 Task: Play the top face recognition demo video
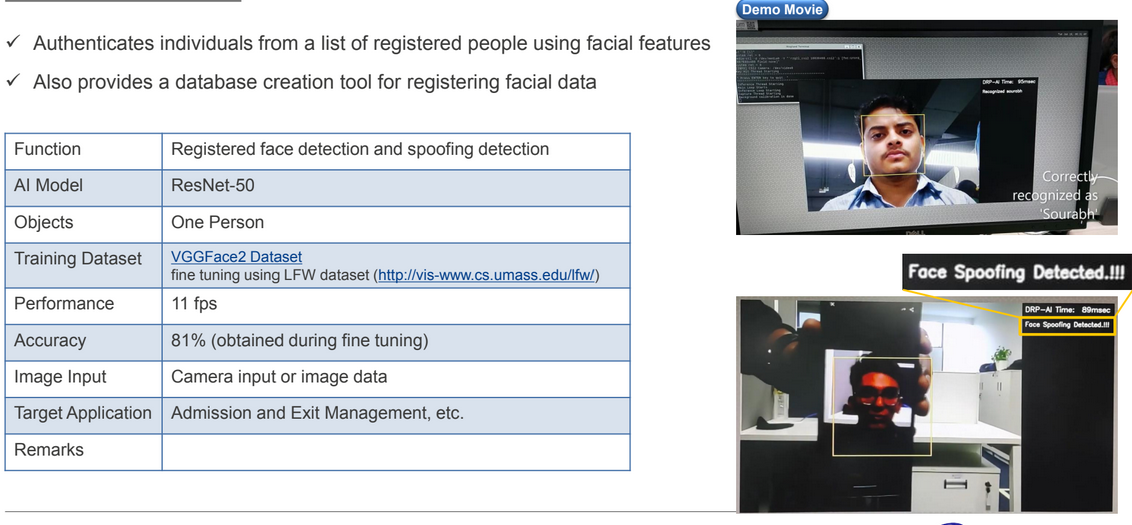[x=925, y=125]
